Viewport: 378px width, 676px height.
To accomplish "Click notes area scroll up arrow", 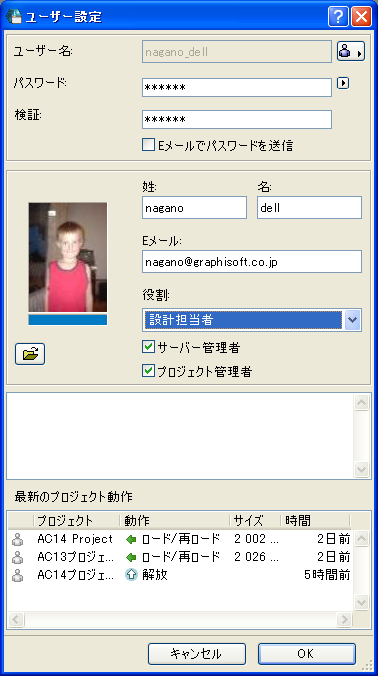I will click(x=361, y=403).
